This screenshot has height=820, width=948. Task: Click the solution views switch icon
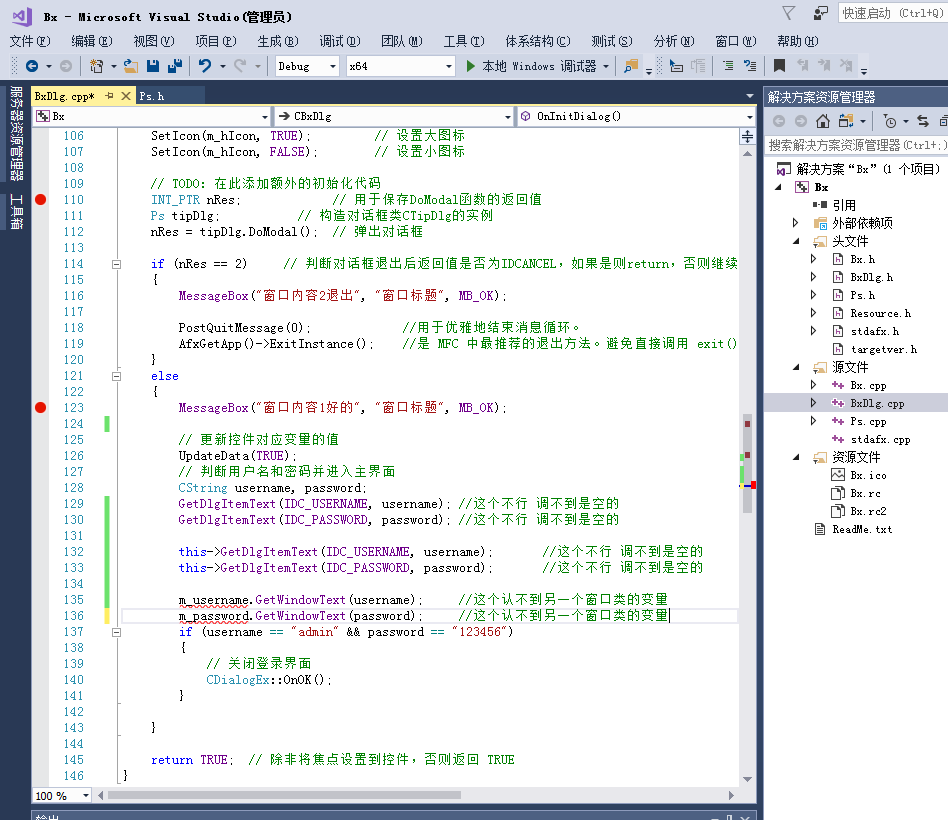[846, 121]
